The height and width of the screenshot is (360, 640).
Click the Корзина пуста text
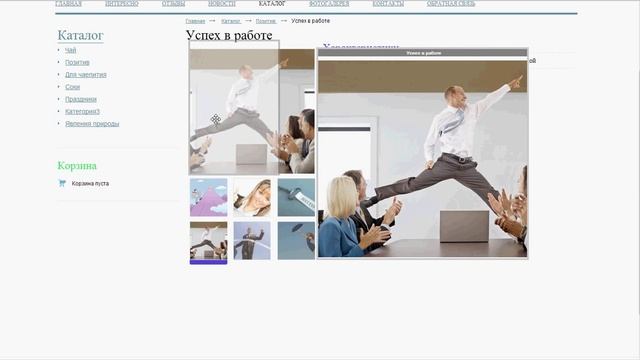coord(90,184)
